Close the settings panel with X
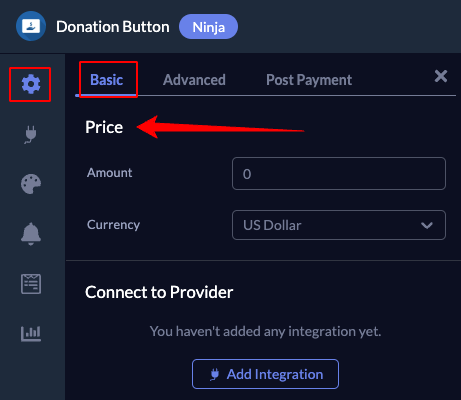 pos(441,76)
